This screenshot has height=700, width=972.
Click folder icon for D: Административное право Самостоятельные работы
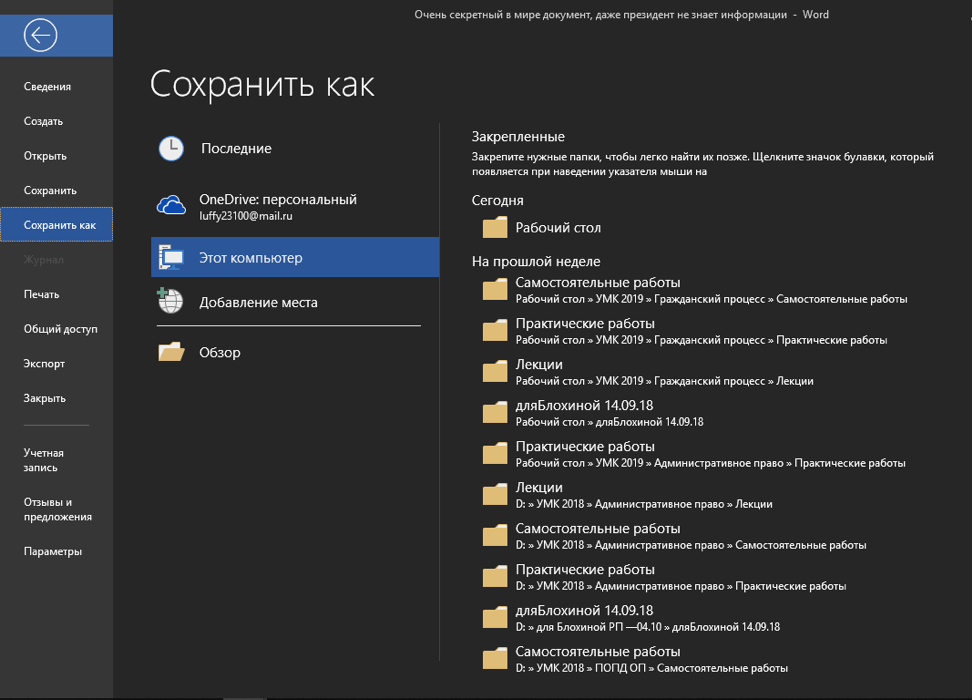(x=495, y=535)
